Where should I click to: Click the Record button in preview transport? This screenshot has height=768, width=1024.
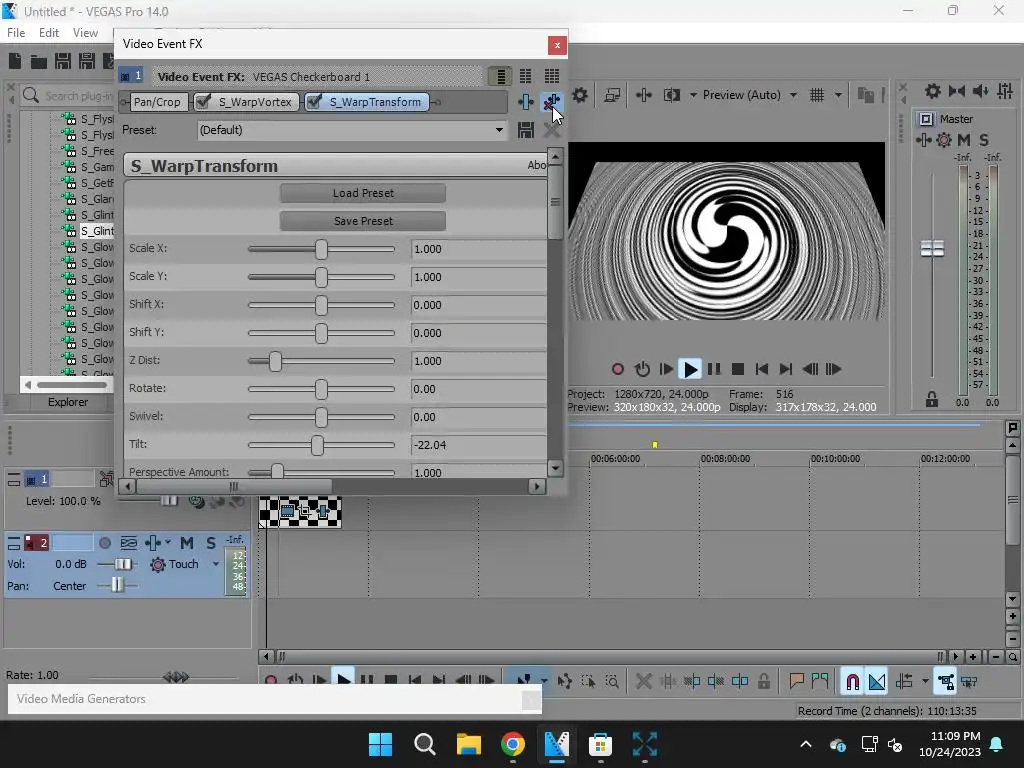(x=618, y=370)
